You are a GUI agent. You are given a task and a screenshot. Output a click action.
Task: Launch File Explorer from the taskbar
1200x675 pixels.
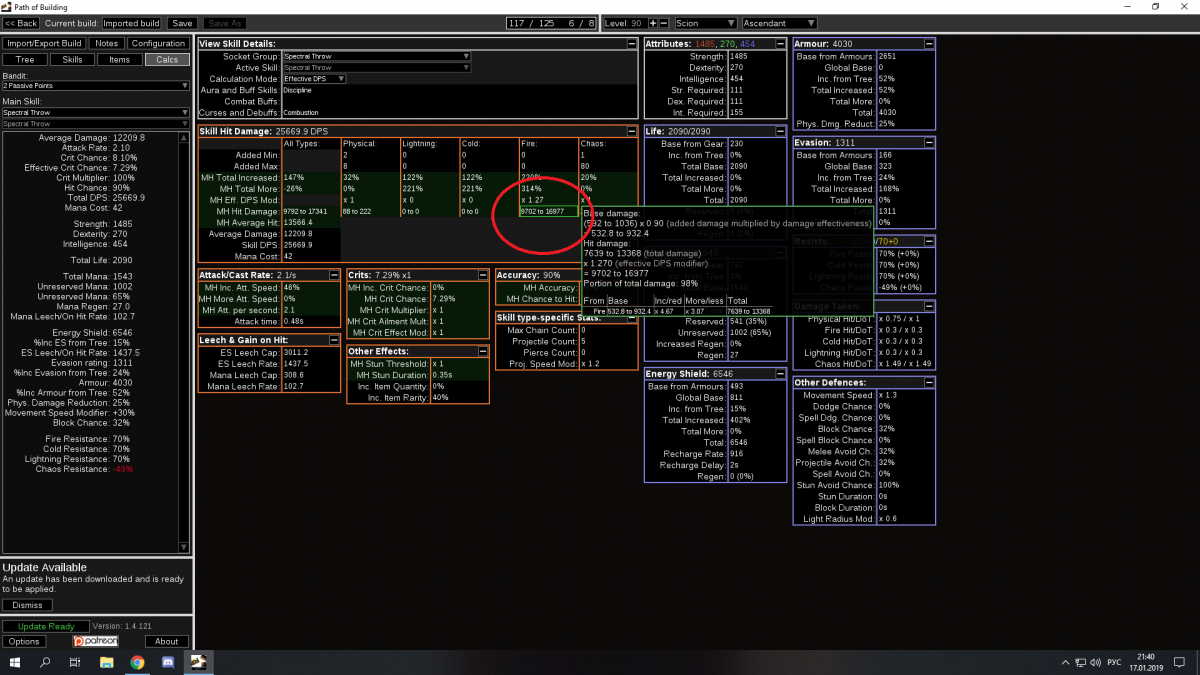point(106,662)
